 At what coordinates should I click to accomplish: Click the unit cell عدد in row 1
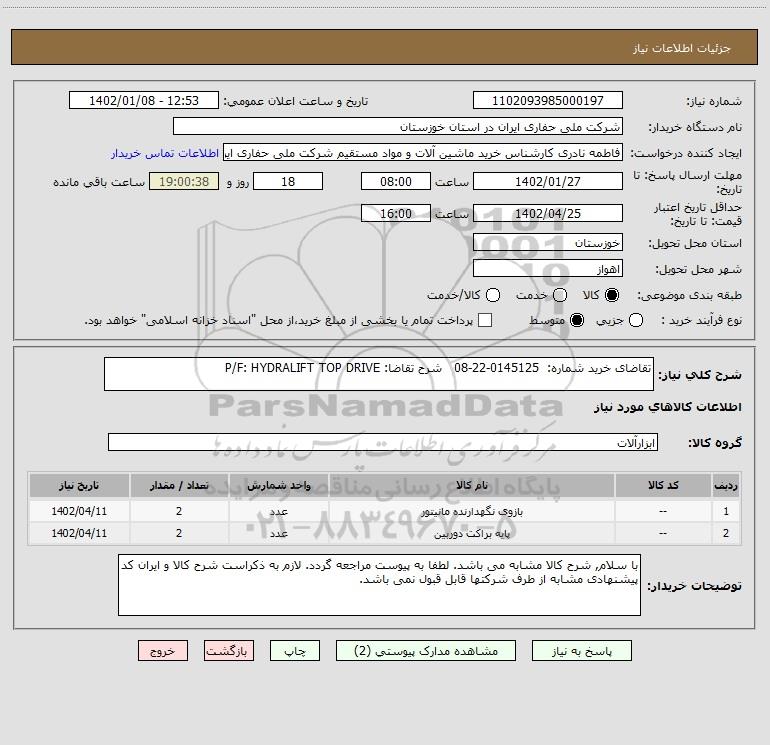click(x=278, y=511)
